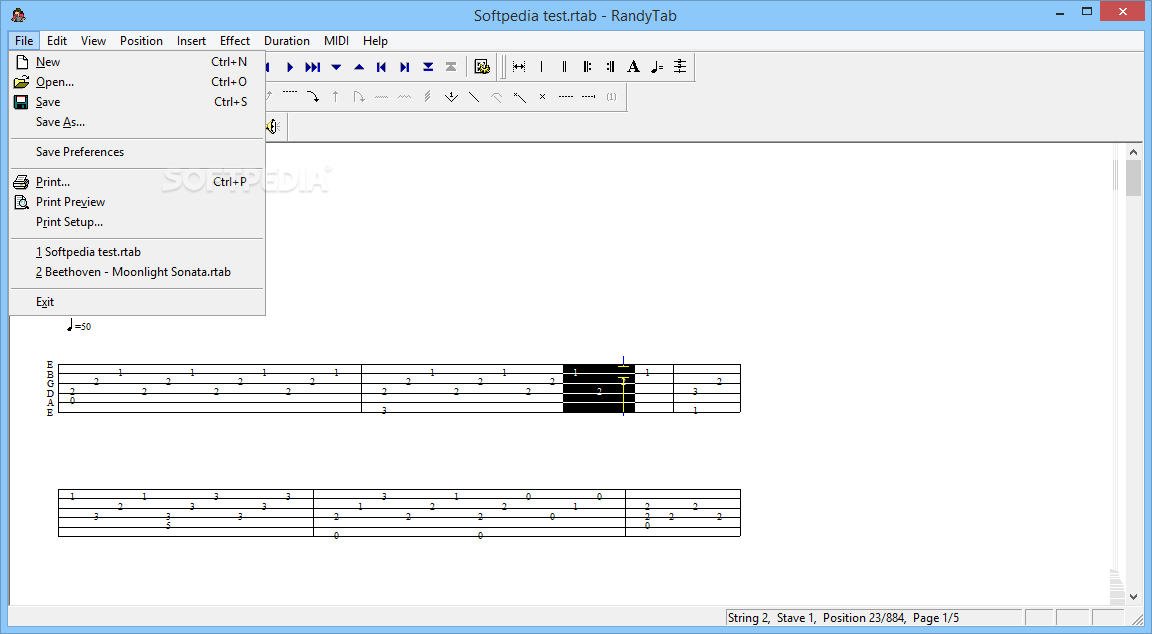This screenshot has height=634, width=1152.
Task: Click the status bar position text
Action: (843, 618)
